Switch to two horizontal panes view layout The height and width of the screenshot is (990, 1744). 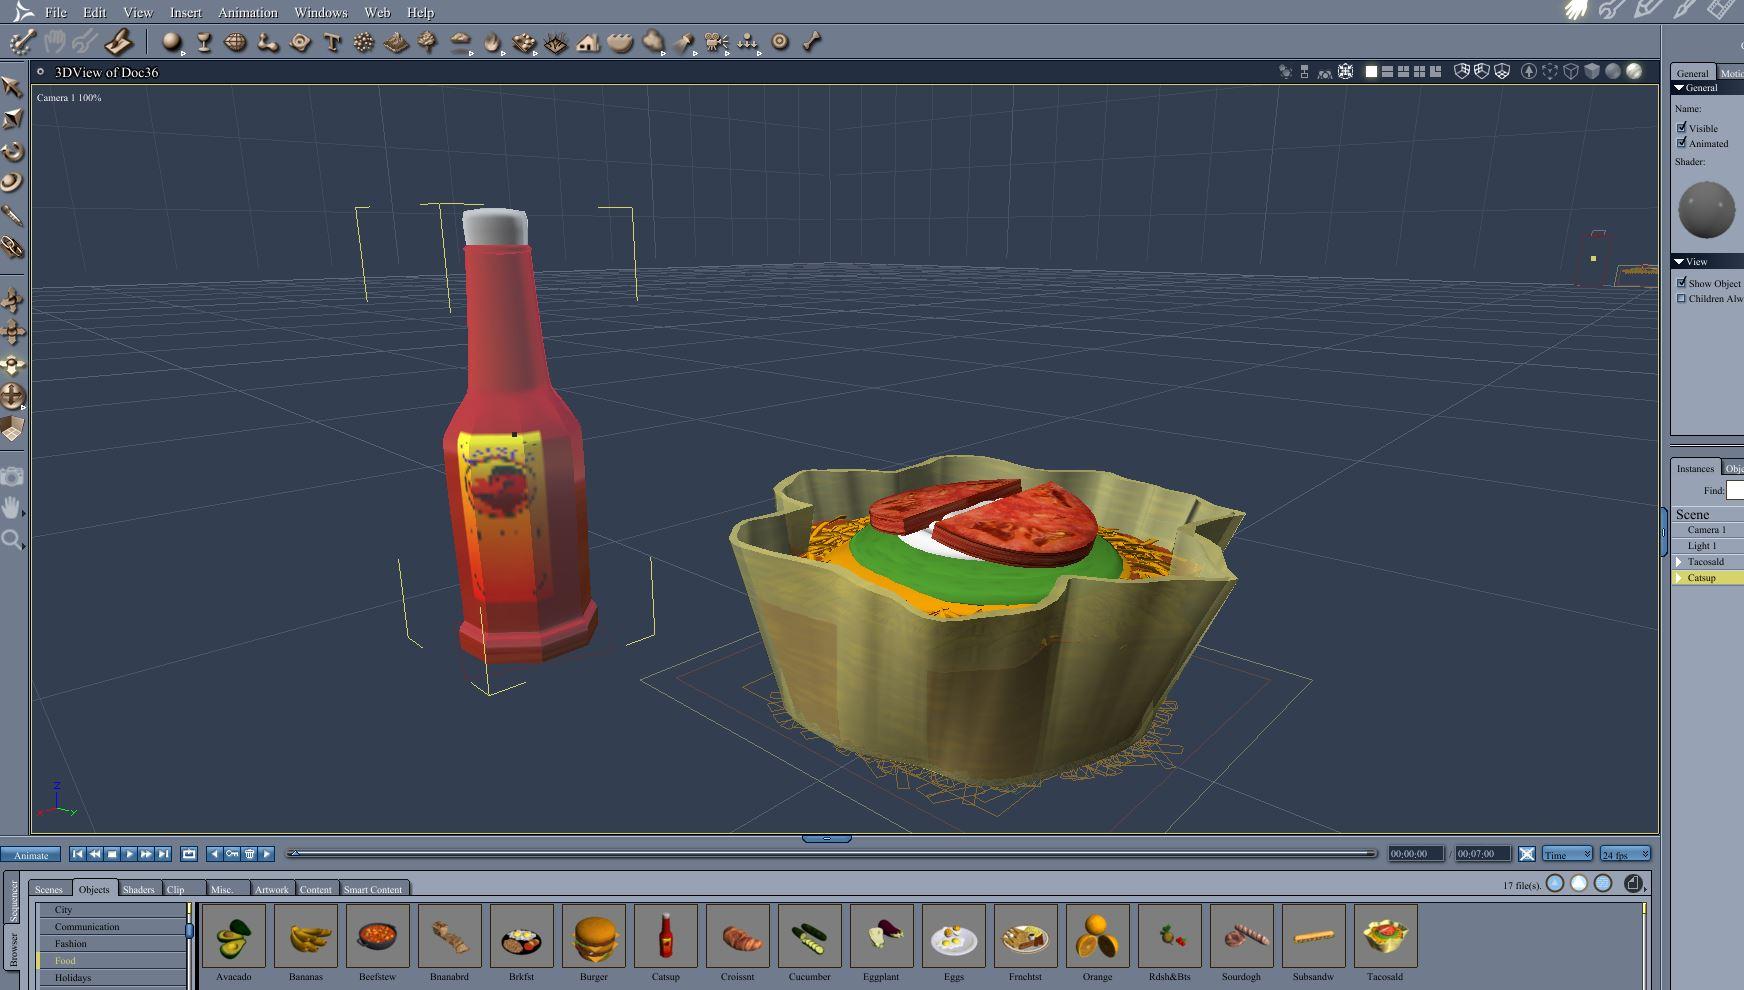(1387, 72)
